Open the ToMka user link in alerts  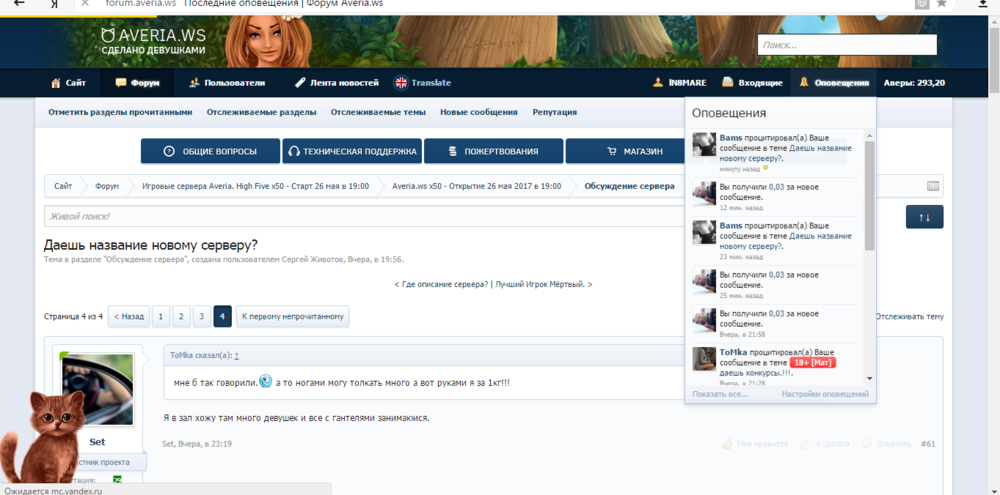click(733, 352)
